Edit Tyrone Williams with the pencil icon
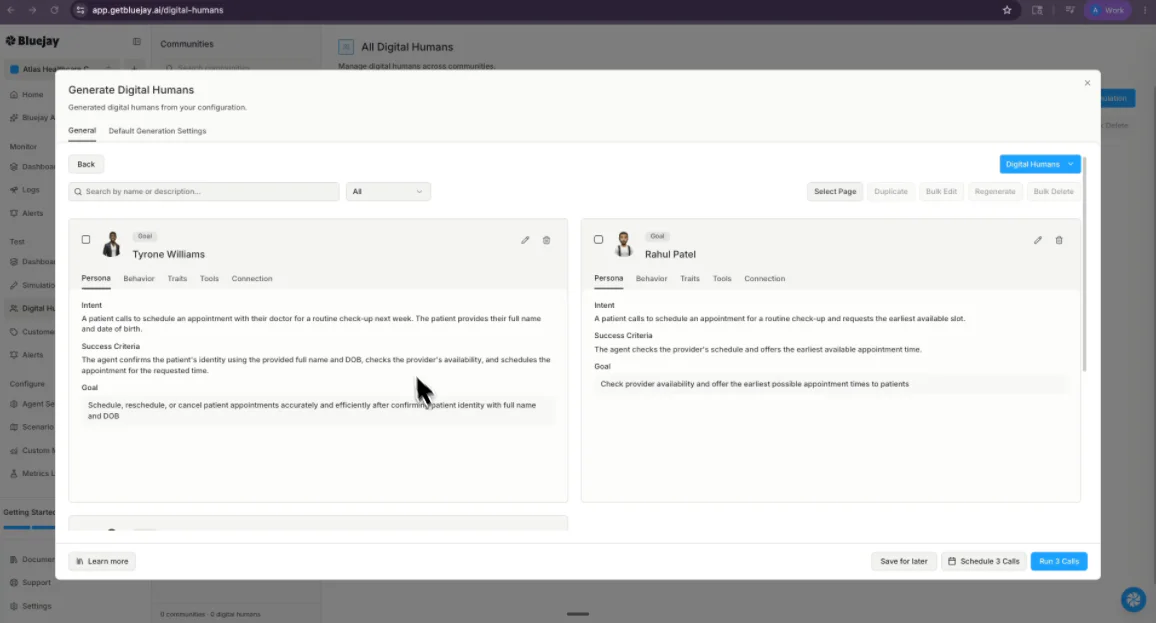This screenshot has width=1156, height=623. coord(525,240)
